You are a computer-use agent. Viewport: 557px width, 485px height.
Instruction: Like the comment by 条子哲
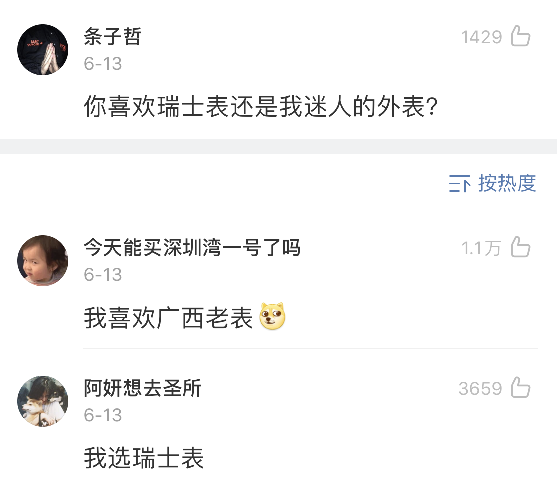point(520,36)
